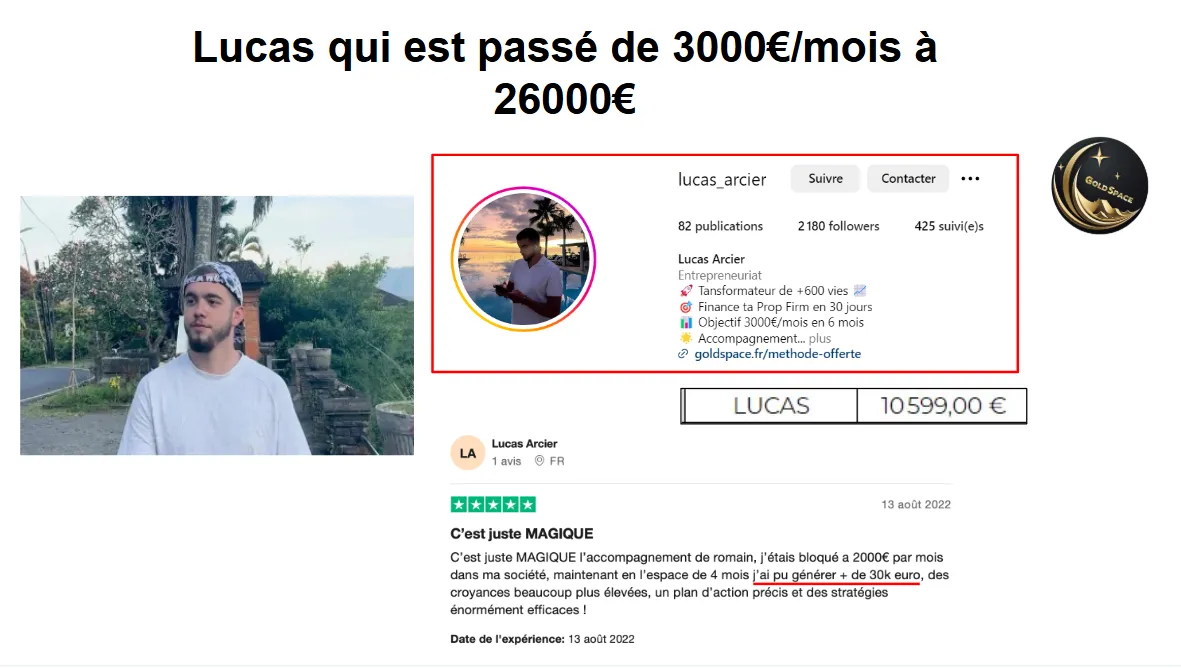Open the 2 180 followers list

click(x=838, y=226)
